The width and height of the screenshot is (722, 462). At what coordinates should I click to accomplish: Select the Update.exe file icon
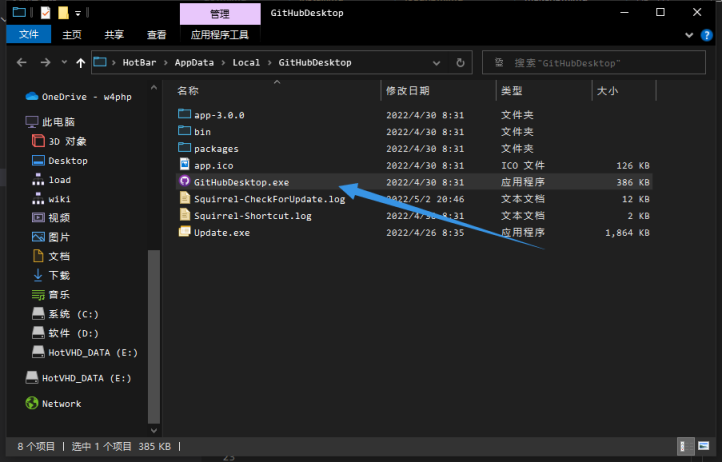[x=184, y=232]
